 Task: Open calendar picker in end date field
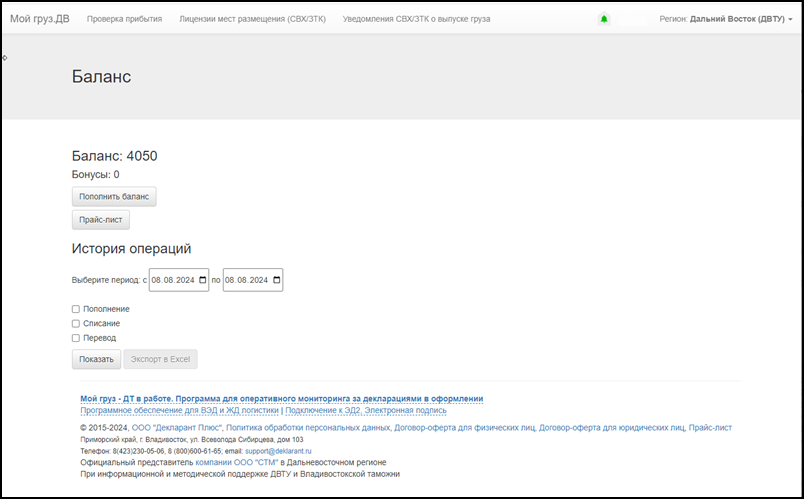[x=277, y=280]
